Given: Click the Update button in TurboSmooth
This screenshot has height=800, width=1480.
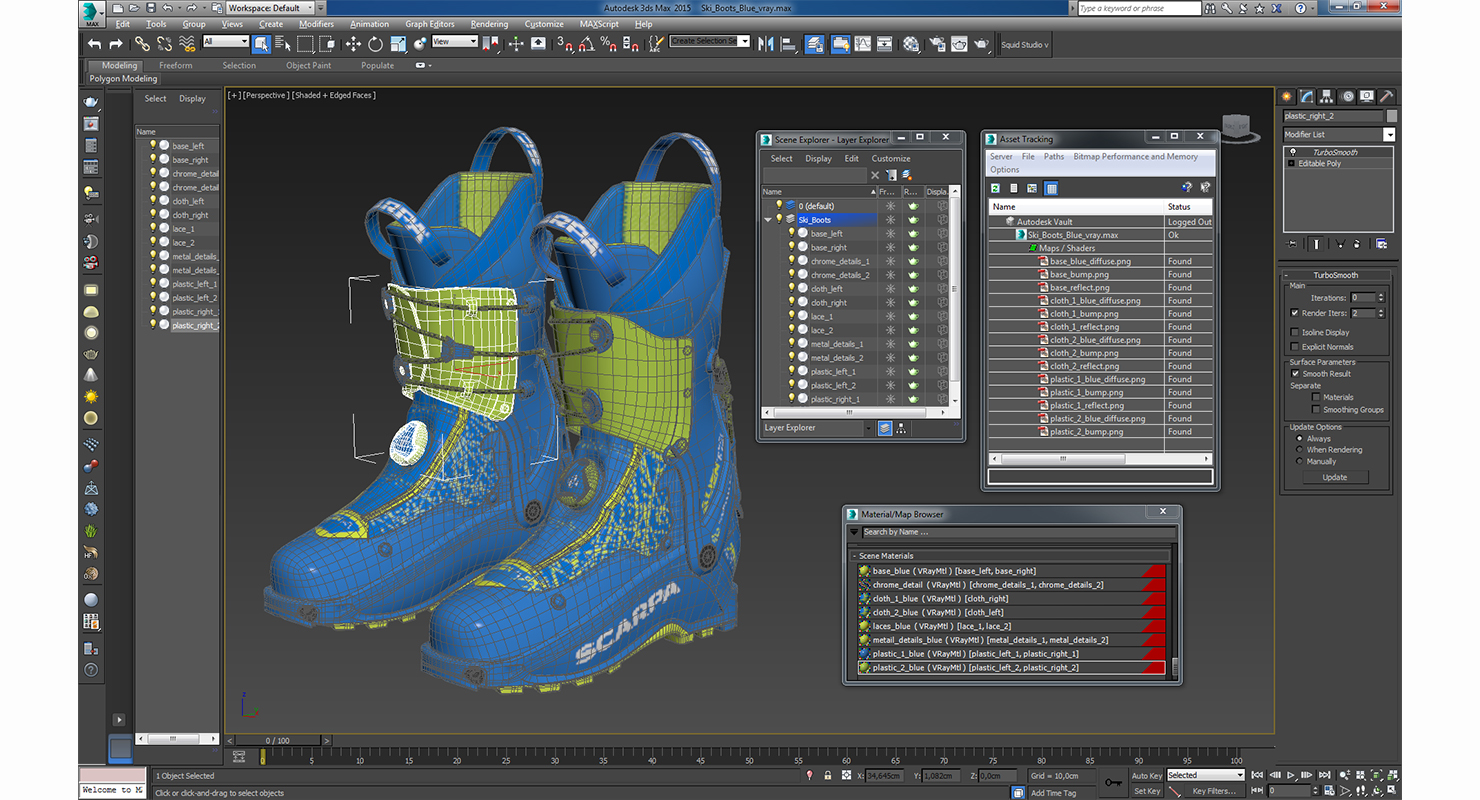Looking at the screenshot, I should point(1335,477).
